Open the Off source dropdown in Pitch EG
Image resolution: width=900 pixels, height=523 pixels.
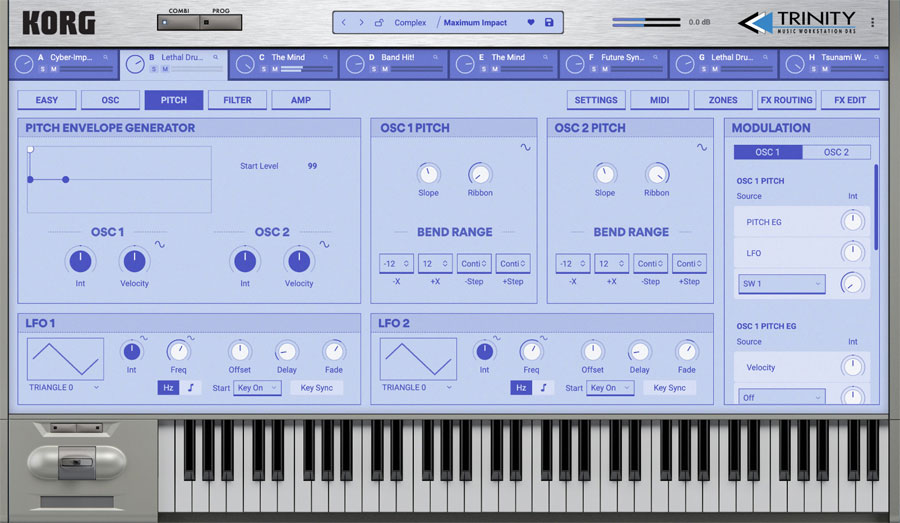(x=782, y=397)
